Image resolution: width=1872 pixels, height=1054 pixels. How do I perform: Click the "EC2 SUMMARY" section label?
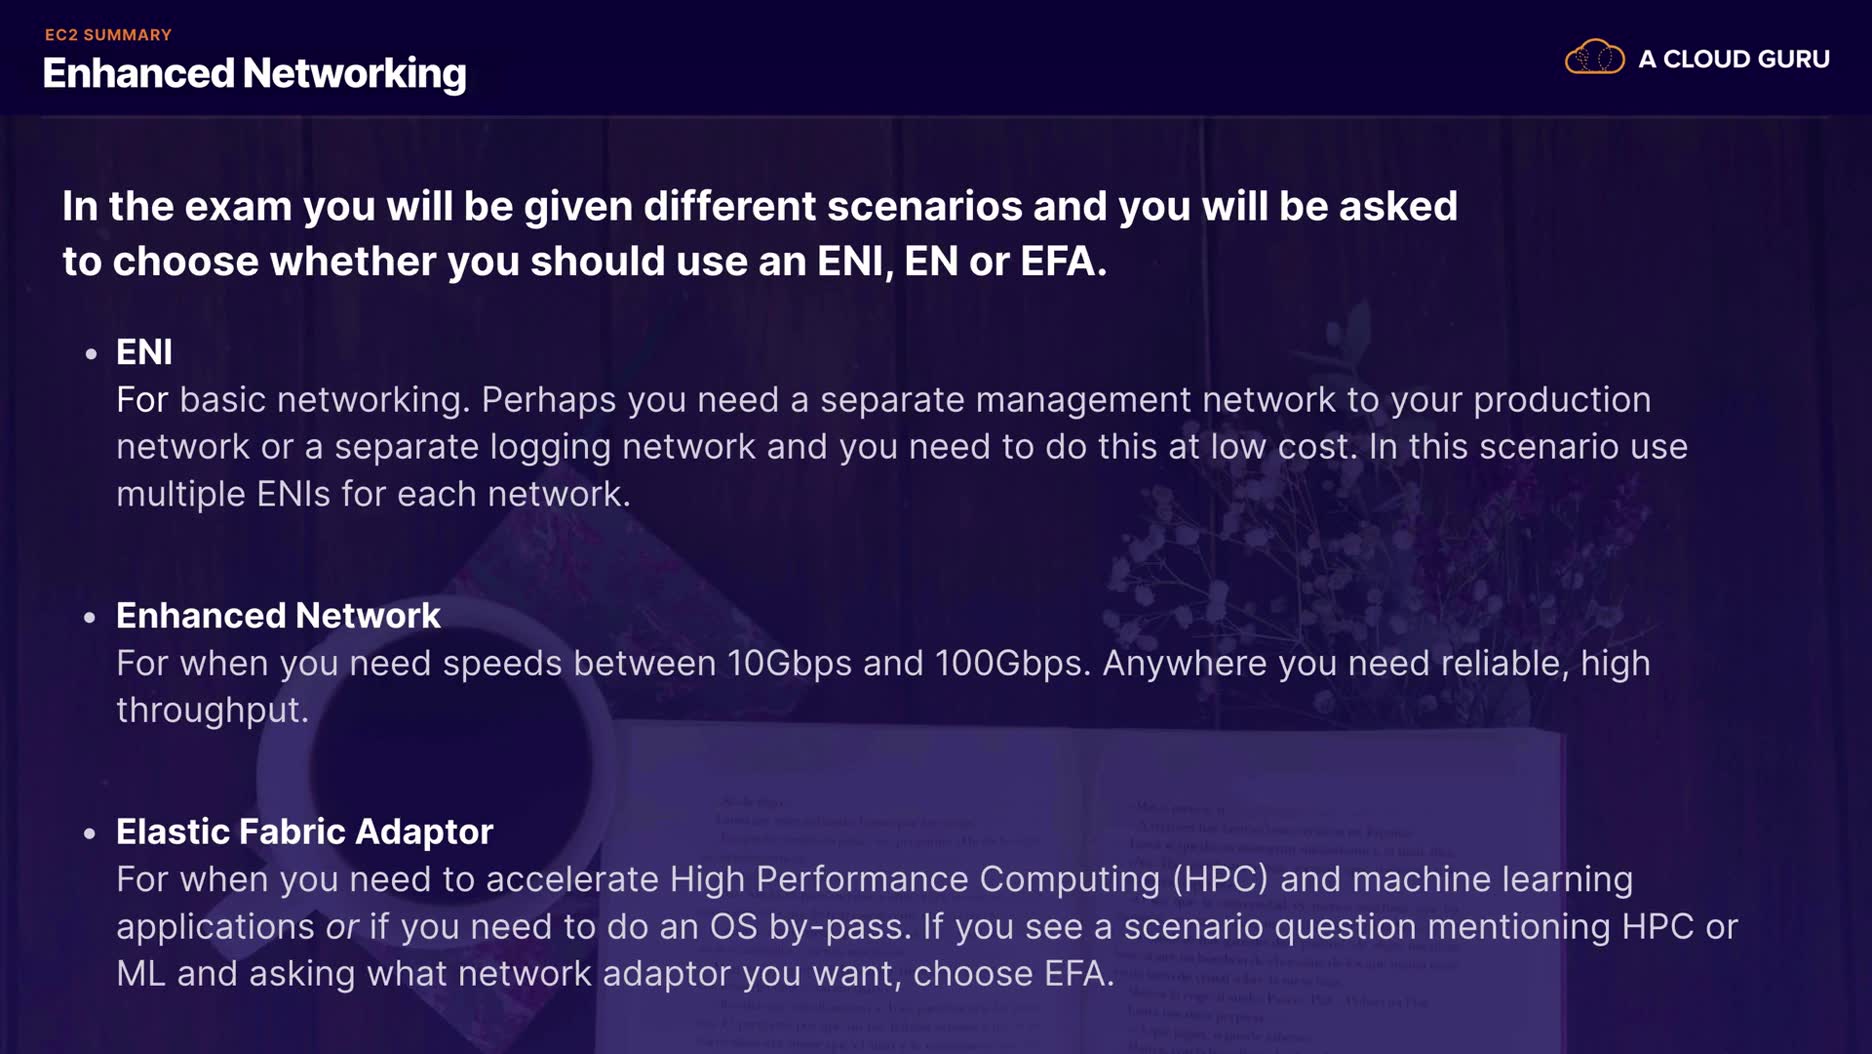tap(108, 35)
